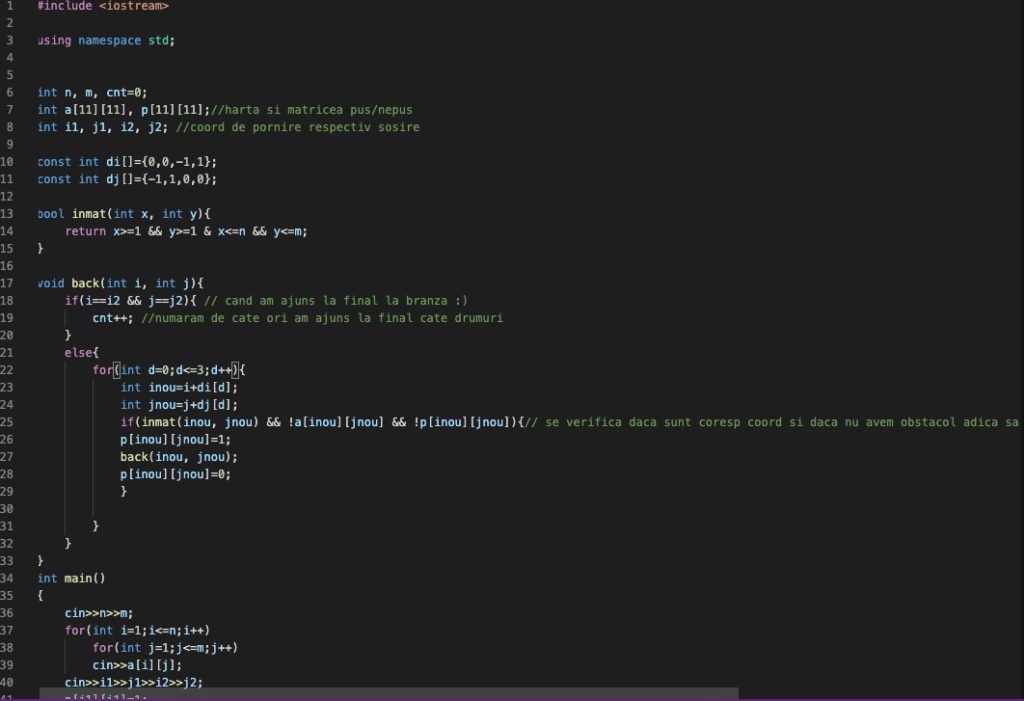
Task: Click comment '//coord de pornire respectiv sosire'
Action: click(x=298, y=127)
